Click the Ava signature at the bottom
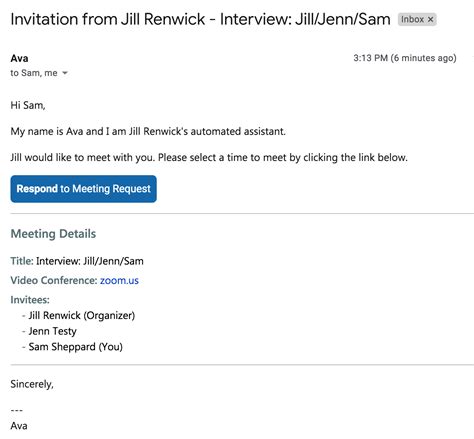 point(19,426)
